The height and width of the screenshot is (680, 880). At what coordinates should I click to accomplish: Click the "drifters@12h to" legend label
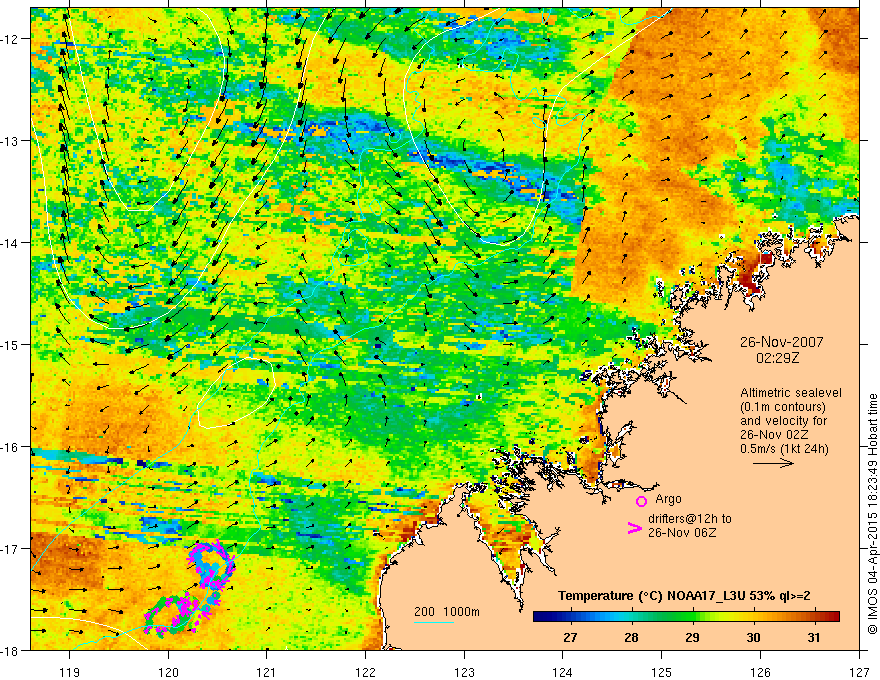tap(690, 519)
